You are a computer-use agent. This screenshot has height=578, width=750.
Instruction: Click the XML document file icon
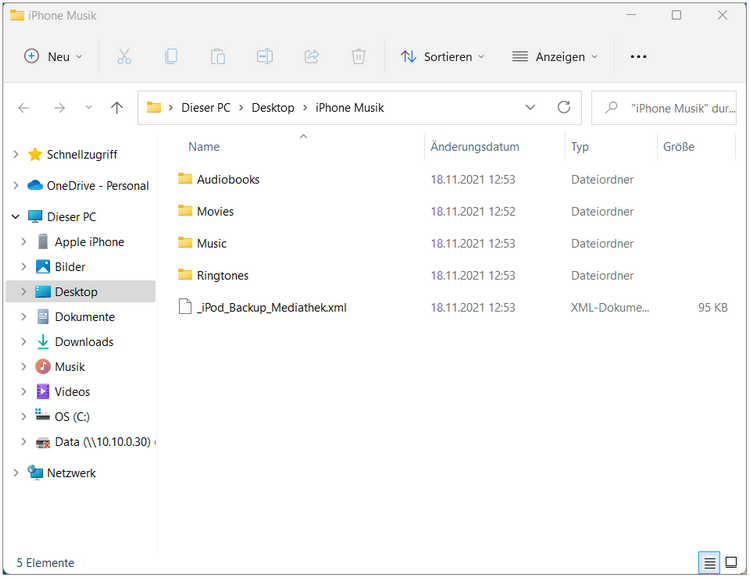[185, 307]
